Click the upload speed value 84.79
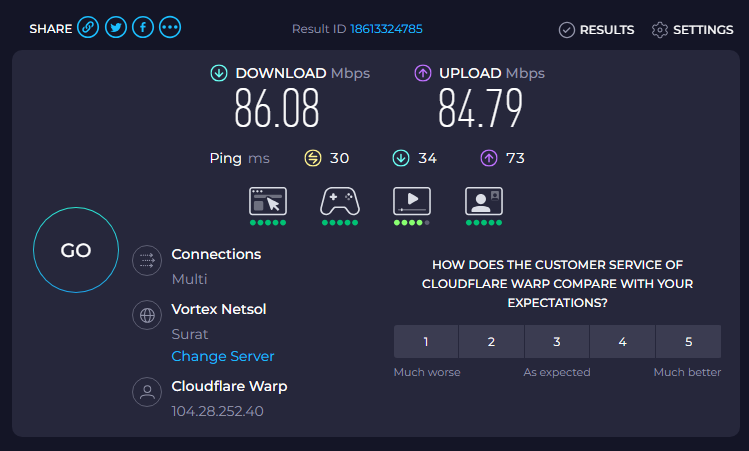Image resolution: width=749 pixels, height=451 pixels. [x=481, y=108]
